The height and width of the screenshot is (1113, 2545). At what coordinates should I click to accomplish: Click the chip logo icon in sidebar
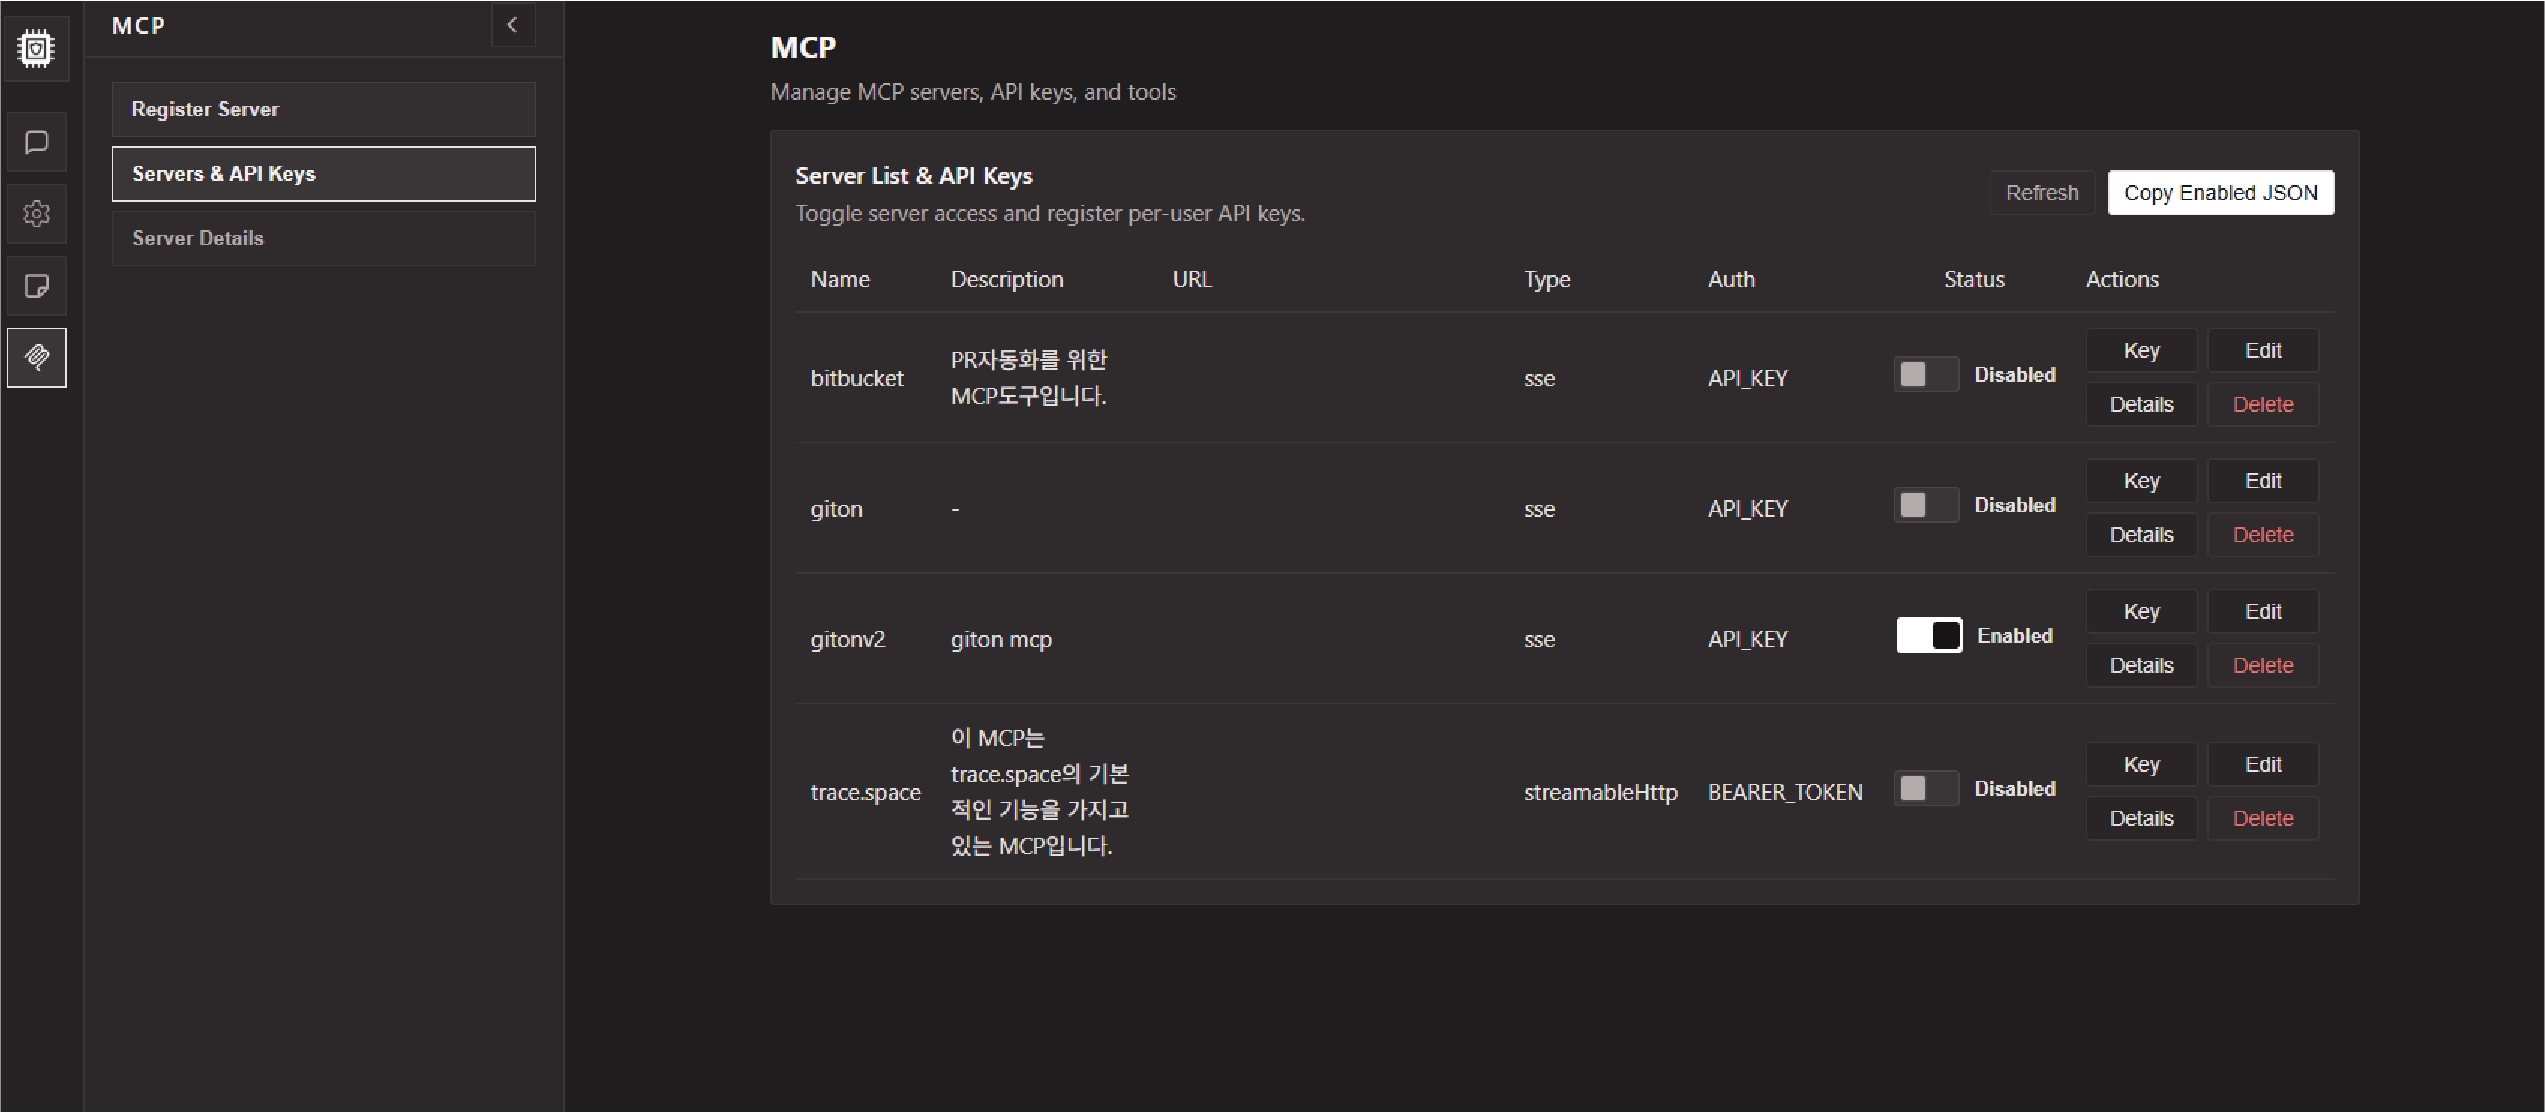36,48
